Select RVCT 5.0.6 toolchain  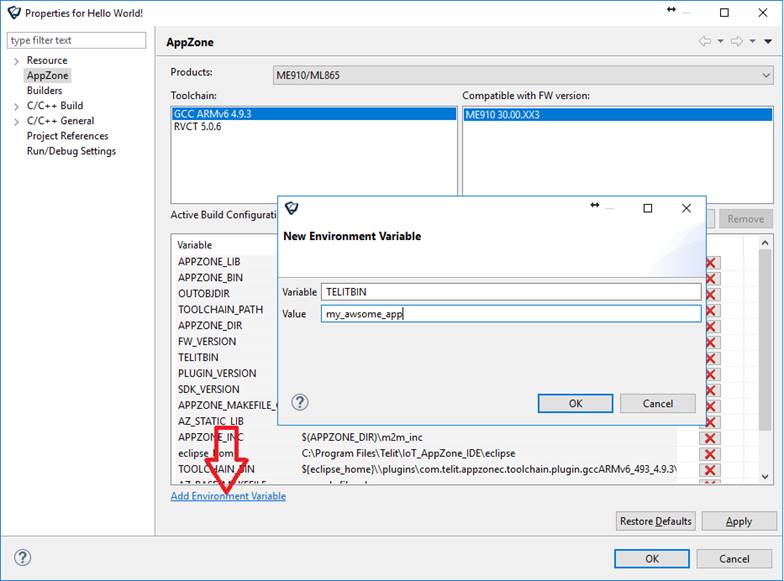click(314, 126)
